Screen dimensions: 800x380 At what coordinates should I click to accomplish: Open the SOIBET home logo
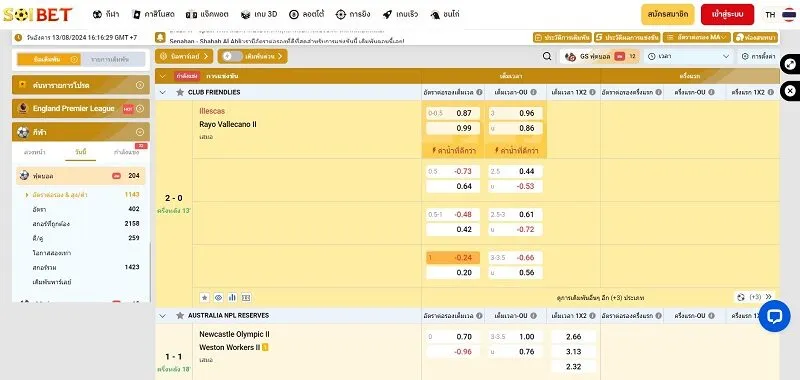tap(37, 14)
